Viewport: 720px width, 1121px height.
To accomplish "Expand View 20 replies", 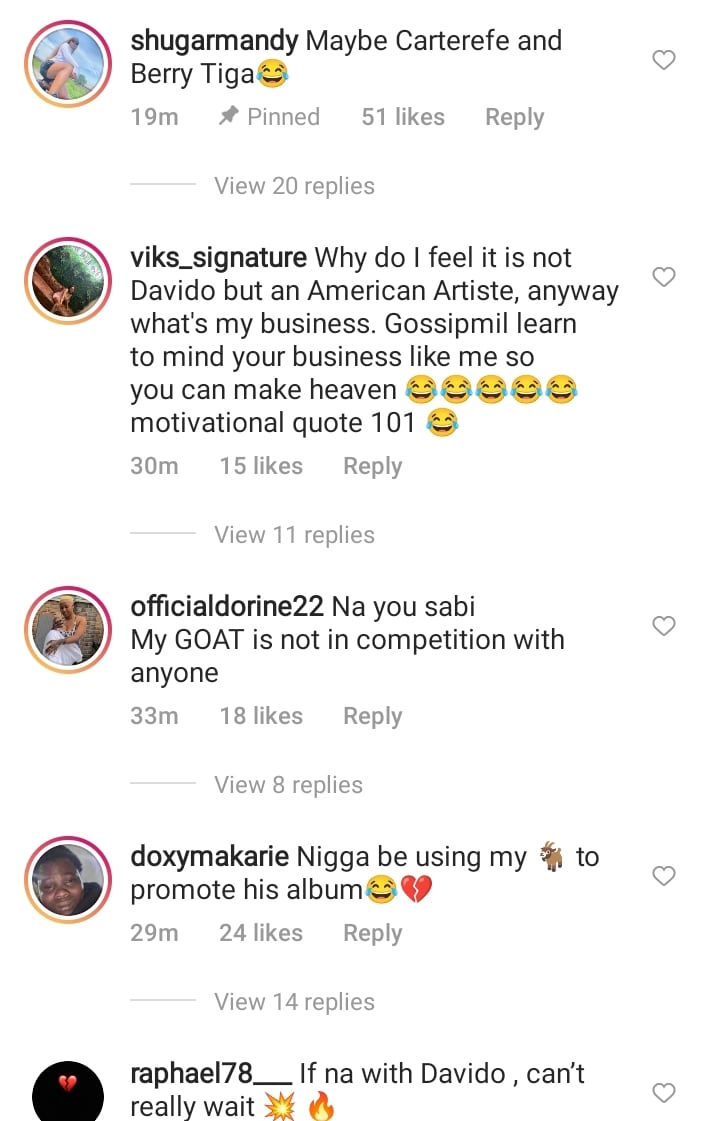I will tap(294, 186).
